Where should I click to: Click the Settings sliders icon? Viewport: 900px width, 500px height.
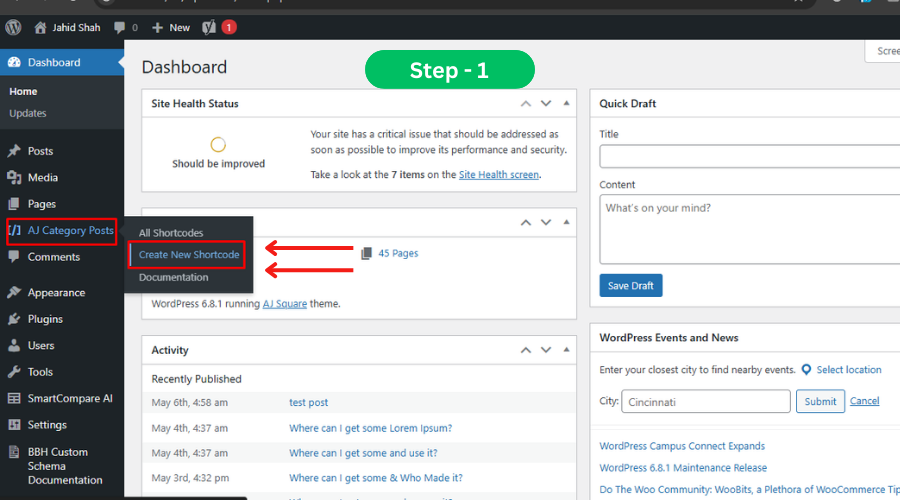coord(14,424)
